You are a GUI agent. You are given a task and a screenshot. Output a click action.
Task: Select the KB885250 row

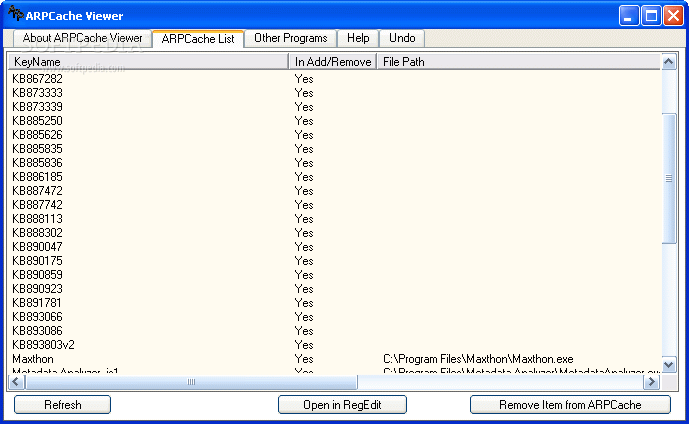(334, 121)
